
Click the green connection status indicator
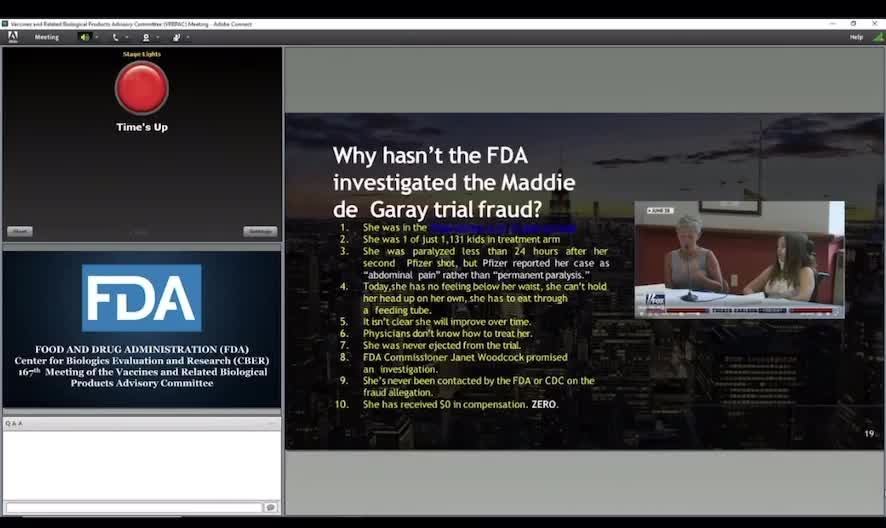pyautogui.click(x=878, y=37)
